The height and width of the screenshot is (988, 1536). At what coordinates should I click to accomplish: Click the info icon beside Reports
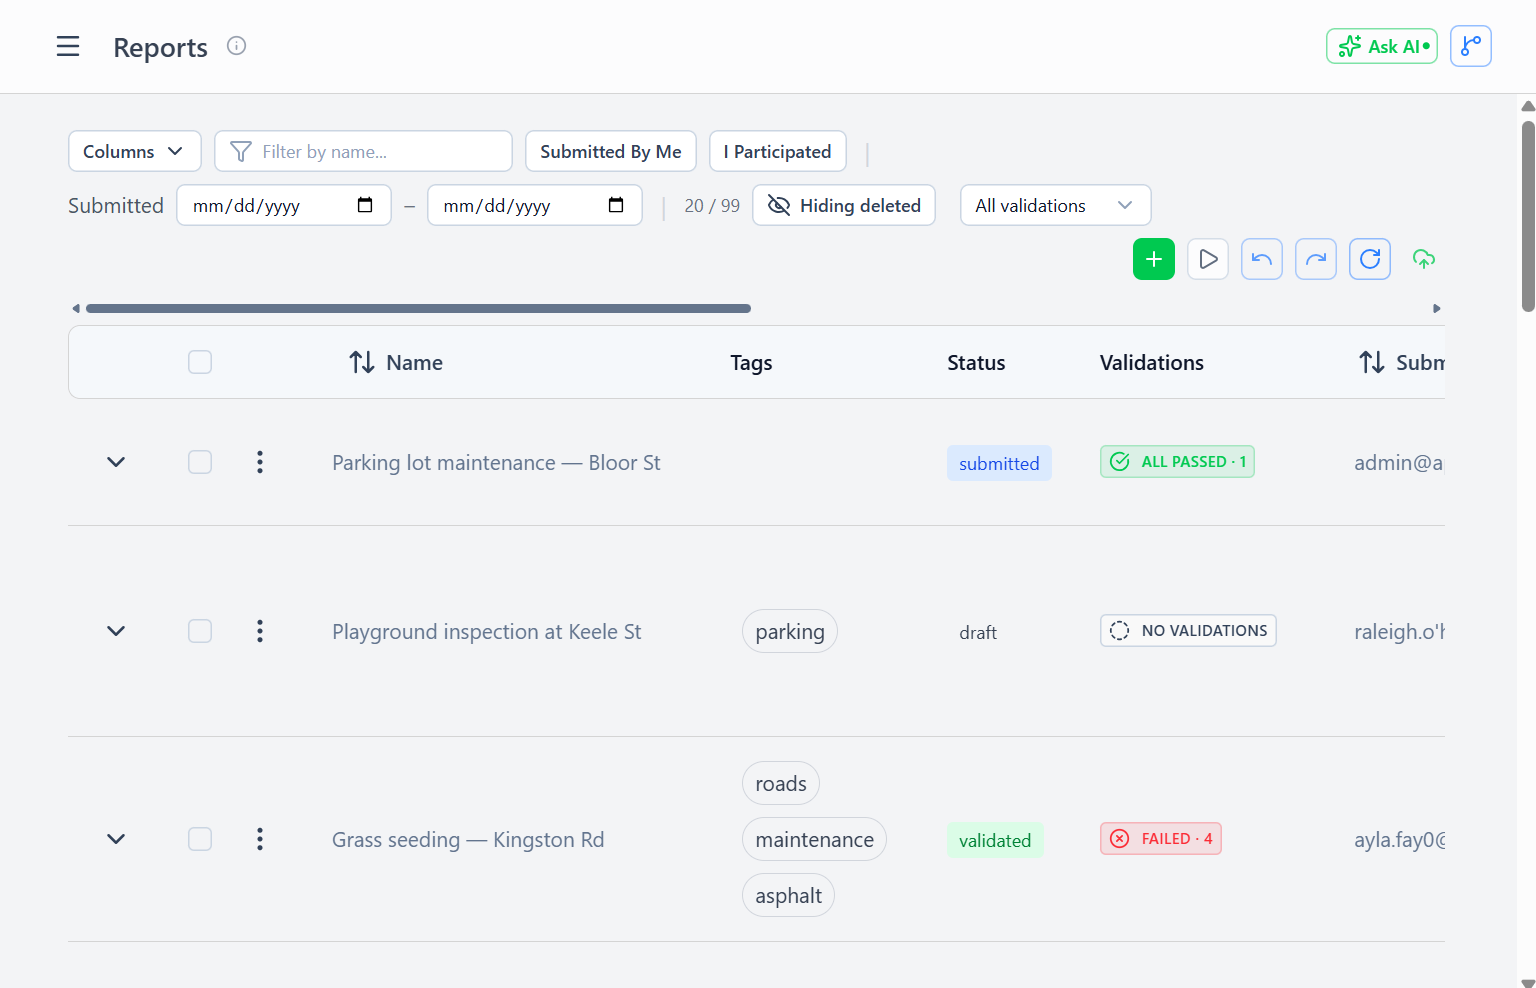(236, 46)
